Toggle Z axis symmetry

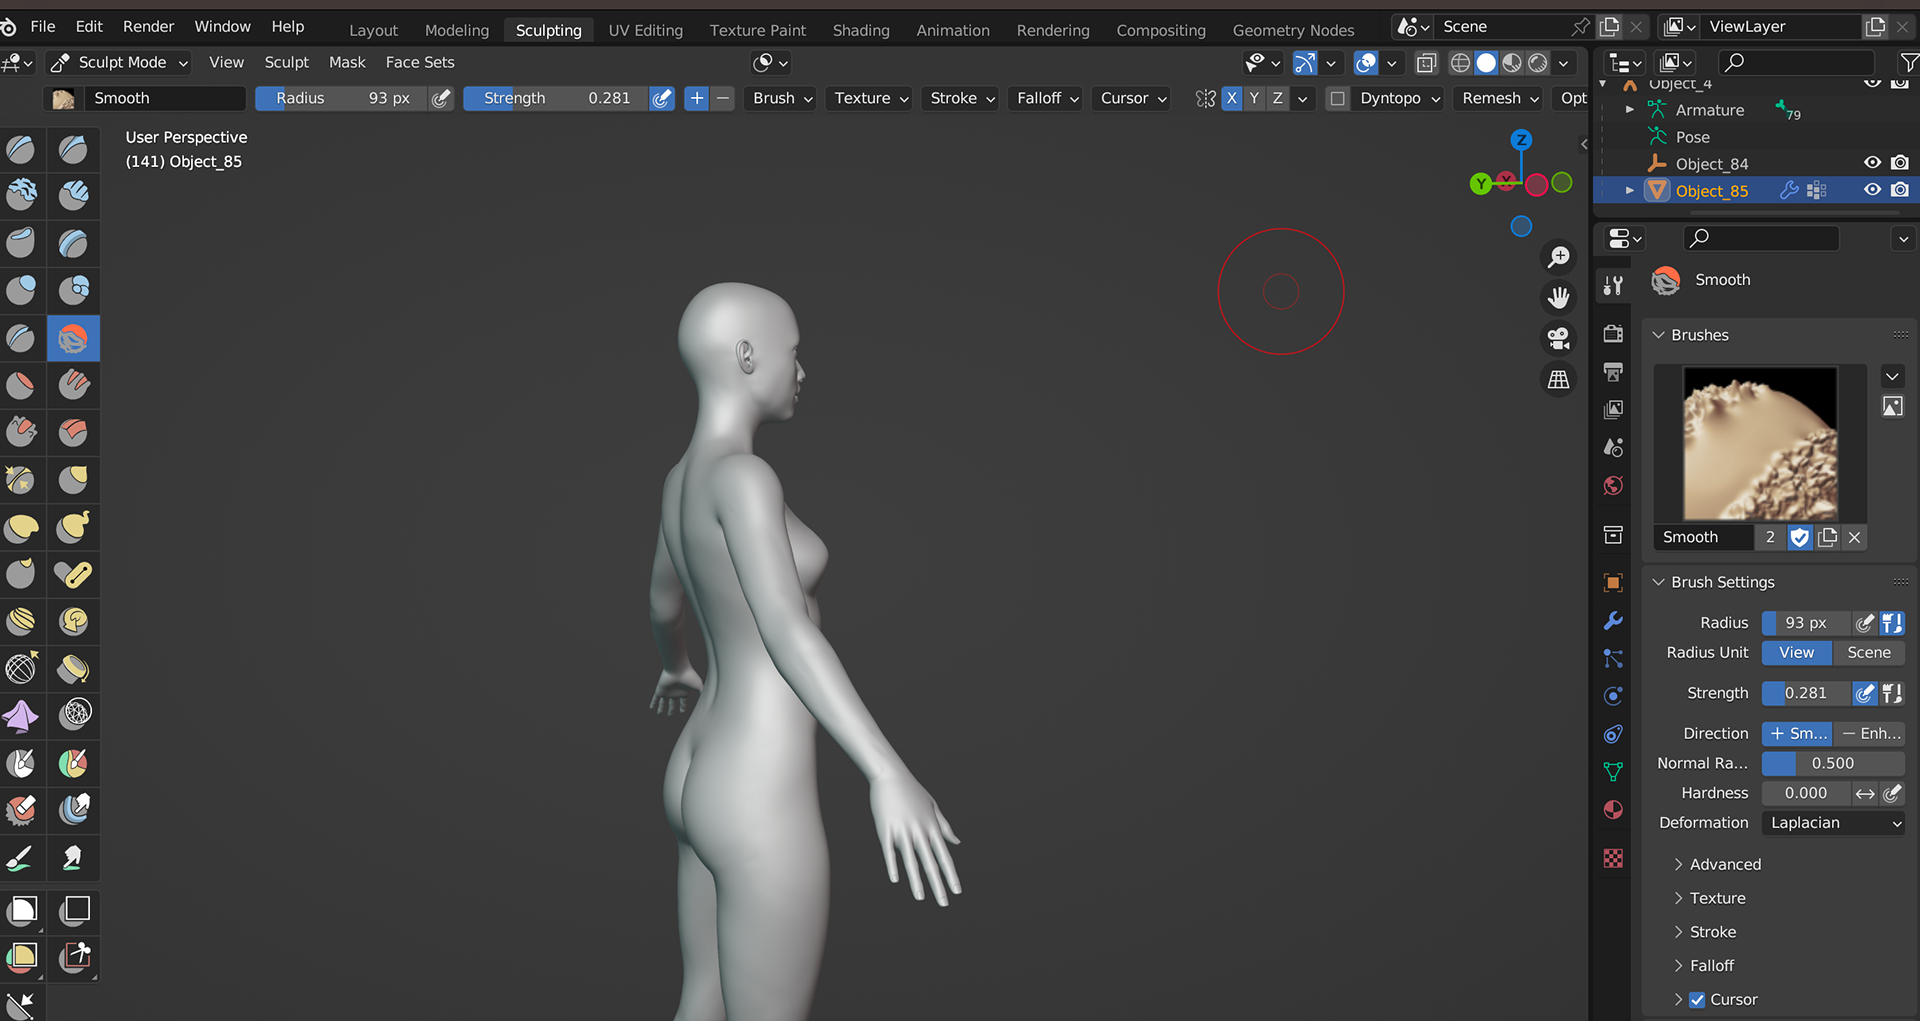(1277, 98)
